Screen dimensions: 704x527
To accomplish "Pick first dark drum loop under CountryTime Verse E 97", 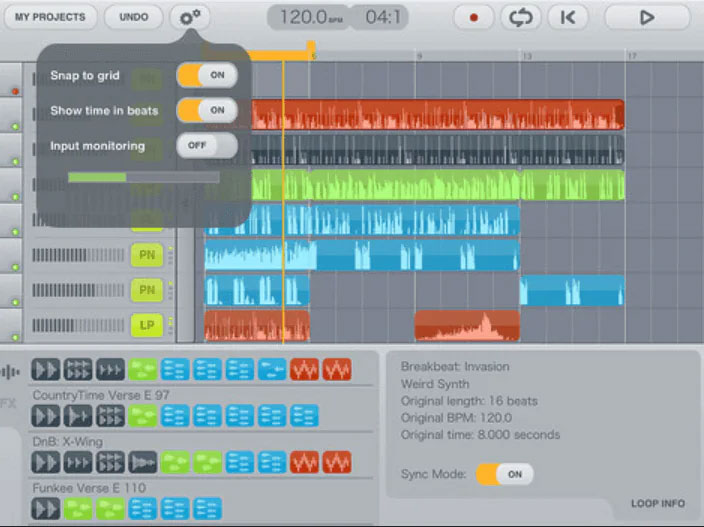I will [x=45, y=416].
